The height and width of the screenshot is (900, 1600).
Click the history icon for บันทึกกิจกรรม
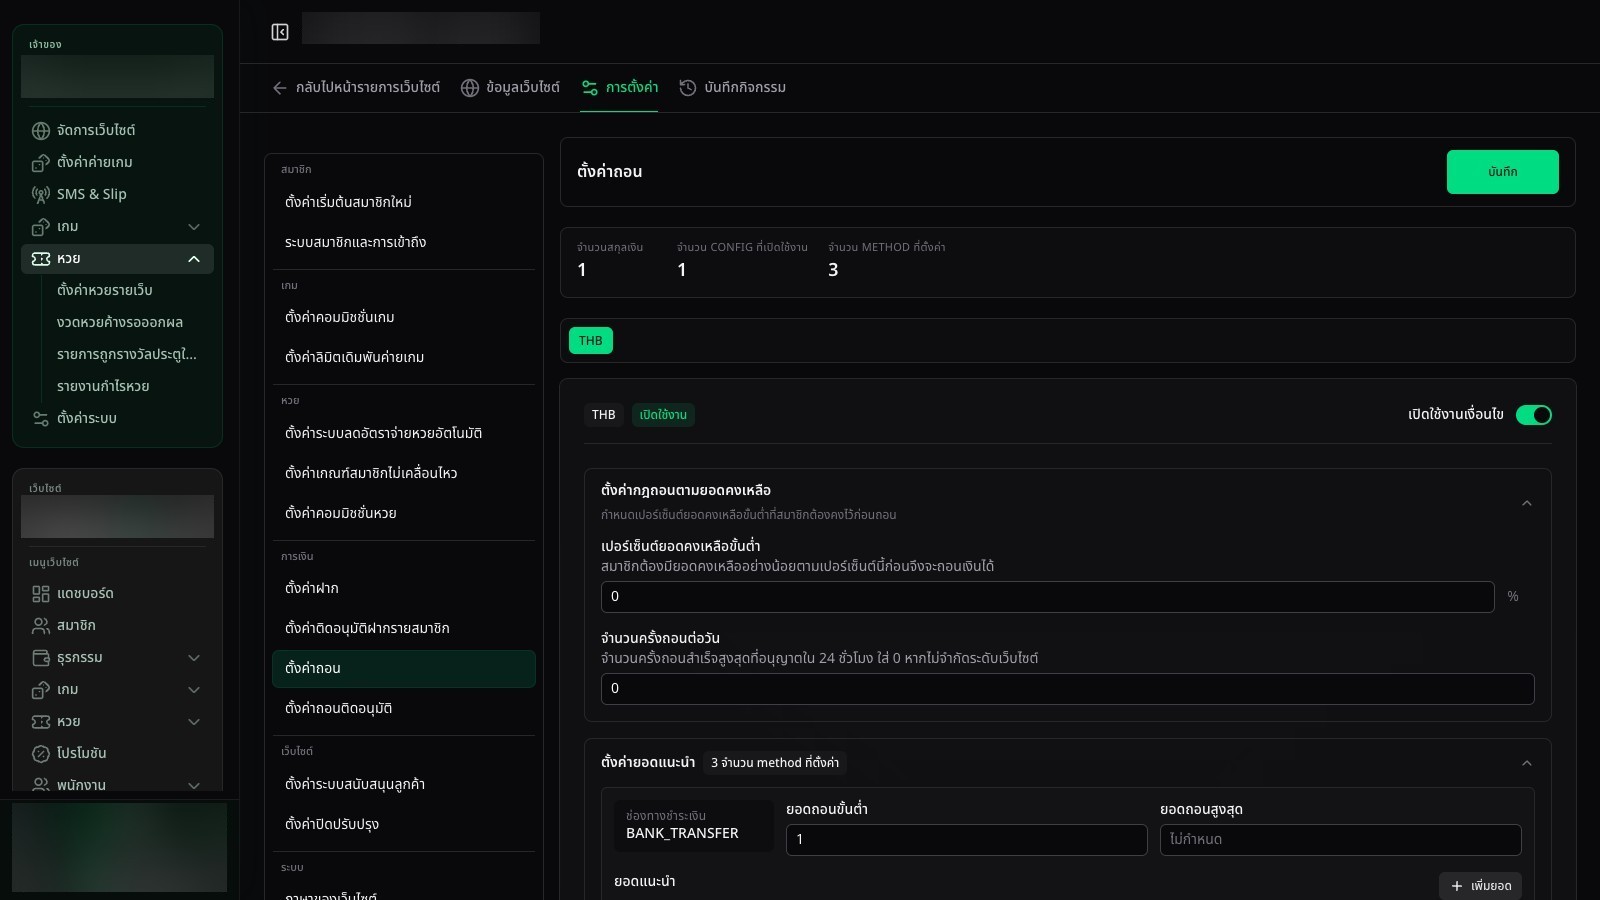tap(688, 88)
